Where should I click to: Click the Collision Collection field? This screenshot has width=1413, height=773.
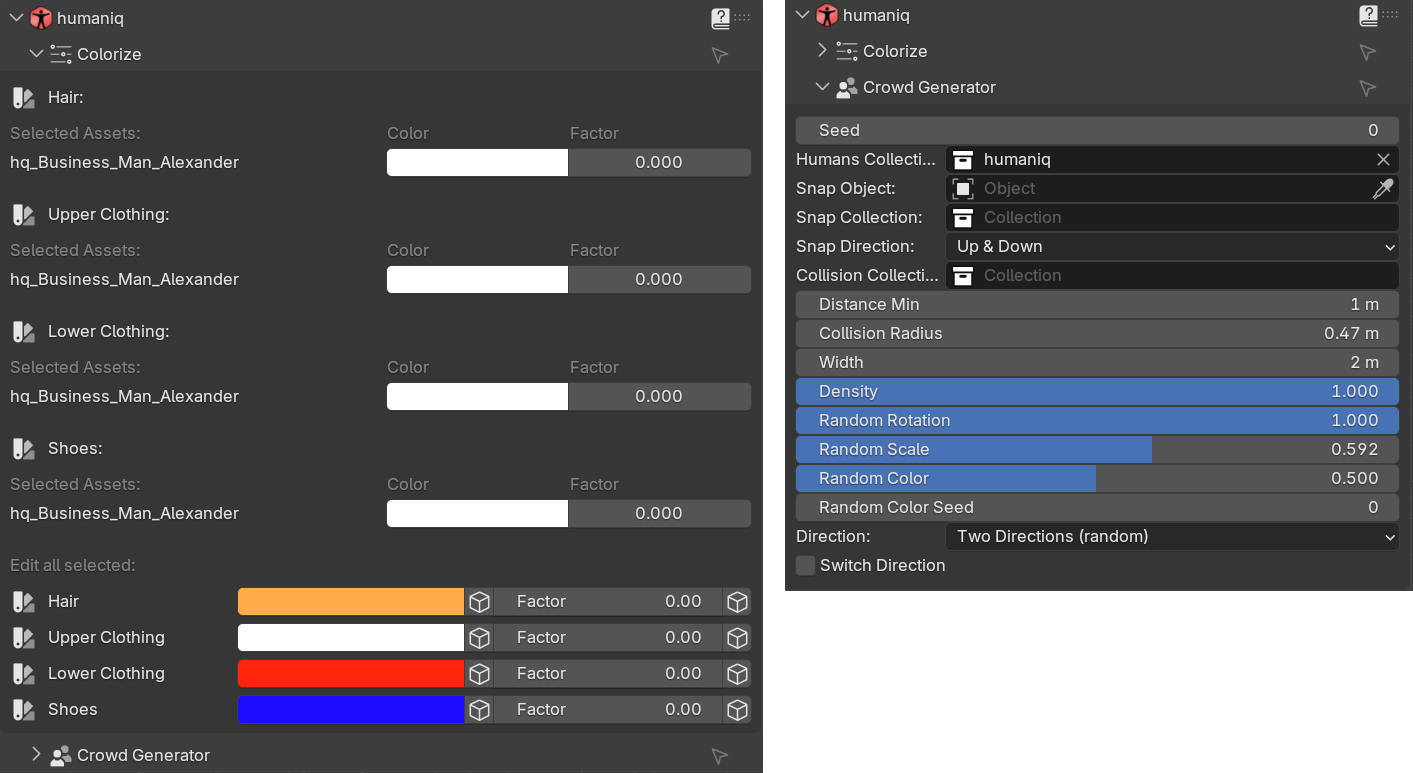(1172, 275)
